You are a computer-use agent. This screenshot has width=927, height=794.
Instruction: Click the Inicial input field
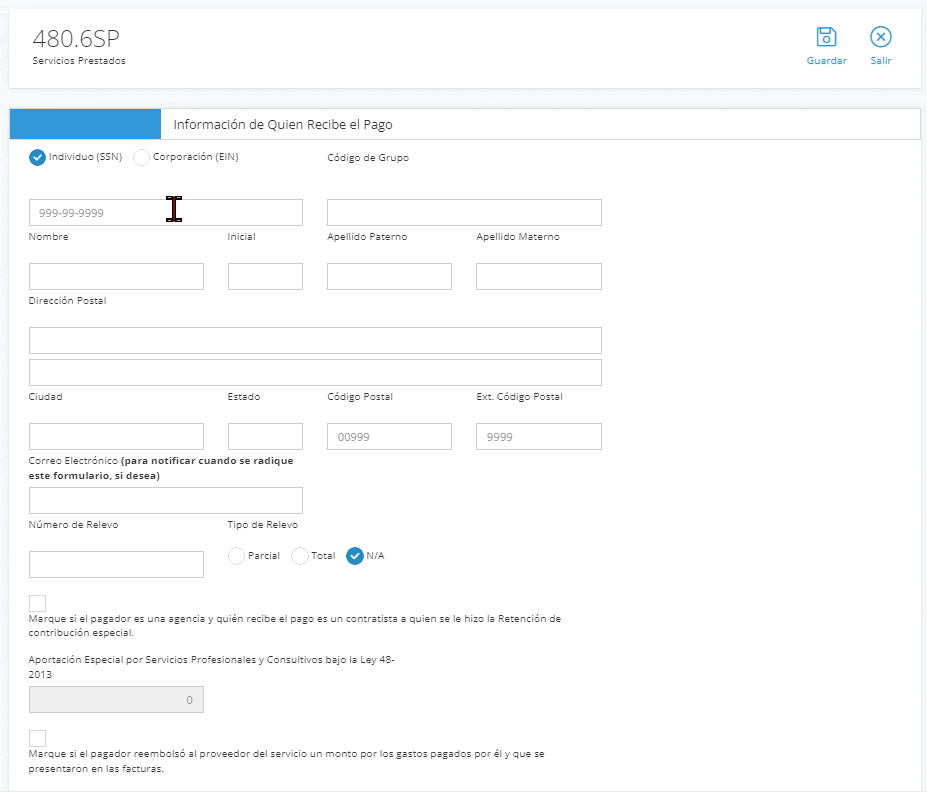point(265,276)
